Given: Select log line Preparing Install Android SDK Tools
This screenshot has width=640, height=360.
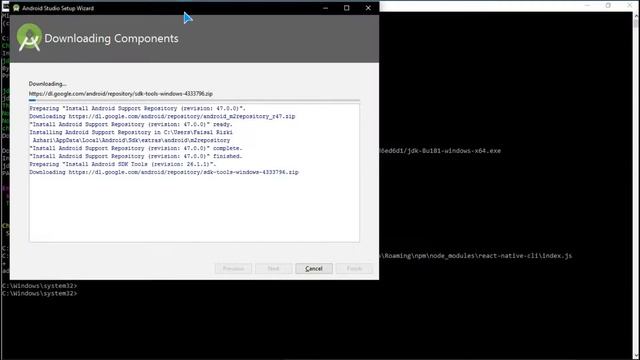Looking at the screenshot, I should [123, 164].
